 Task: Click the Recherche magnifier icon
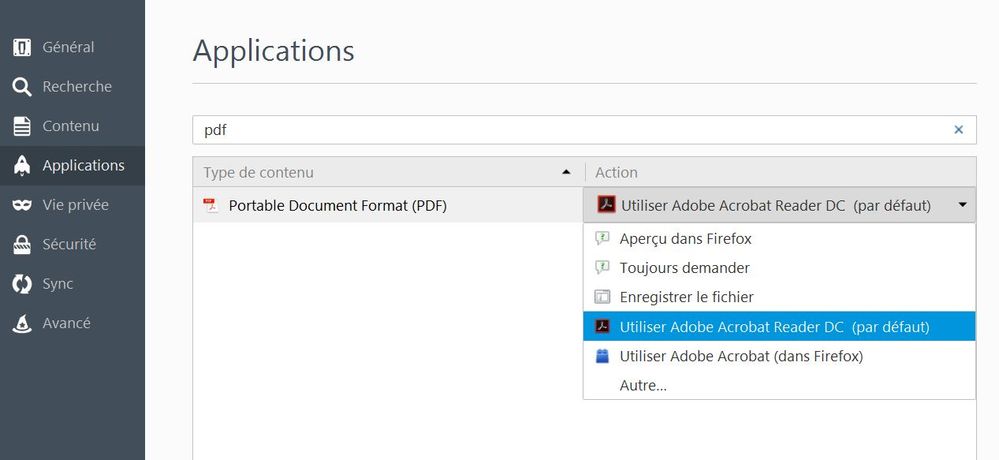pos(22,87)
